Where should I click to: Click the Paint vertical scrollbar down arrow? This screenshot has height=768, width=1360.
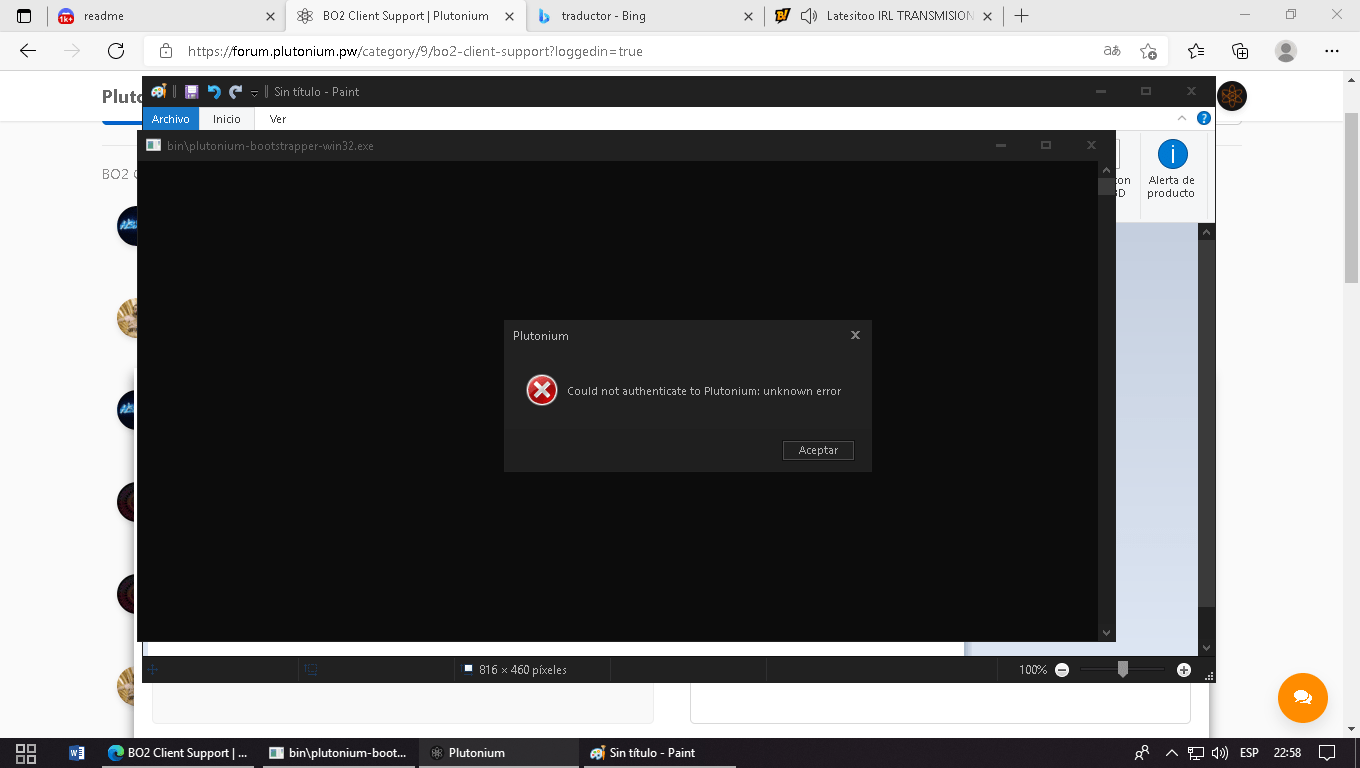[x=1207, y=648]
